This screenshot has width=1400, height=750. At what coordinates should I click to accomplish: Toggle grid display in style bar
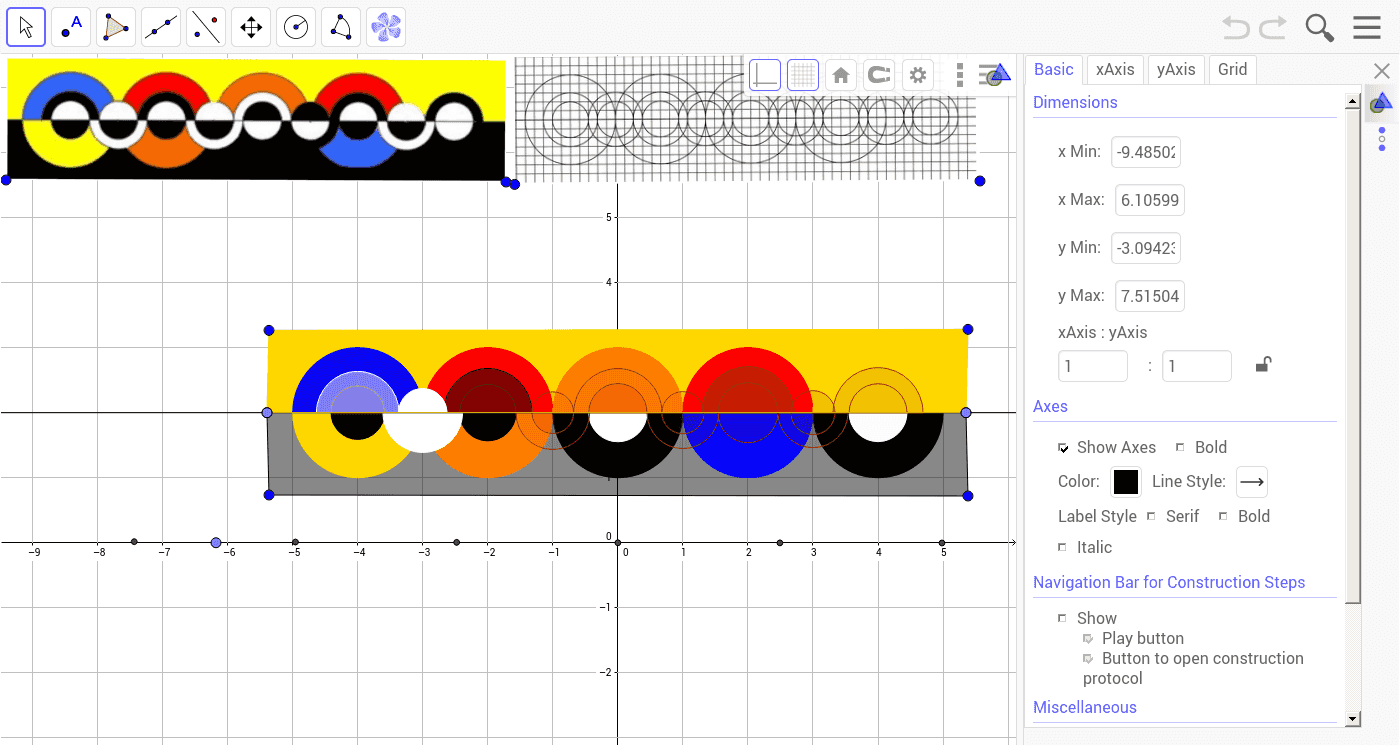pyautogui.click(x=803, y=75)
